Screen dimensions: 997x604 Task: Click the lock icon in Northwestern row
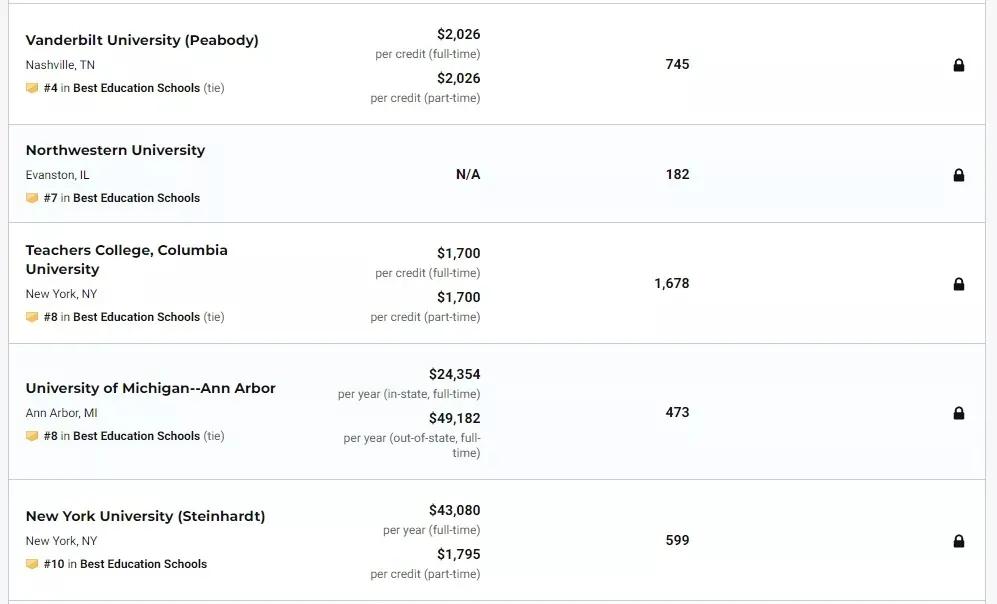point(958,175)
